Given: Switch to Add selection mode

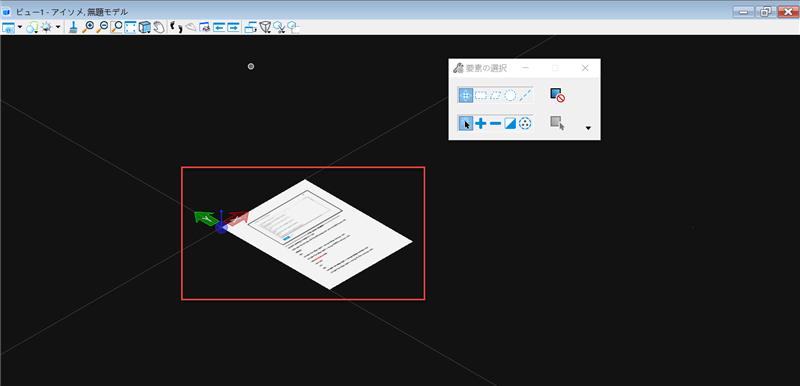Looking at the screenshot, I should point(481,123).
